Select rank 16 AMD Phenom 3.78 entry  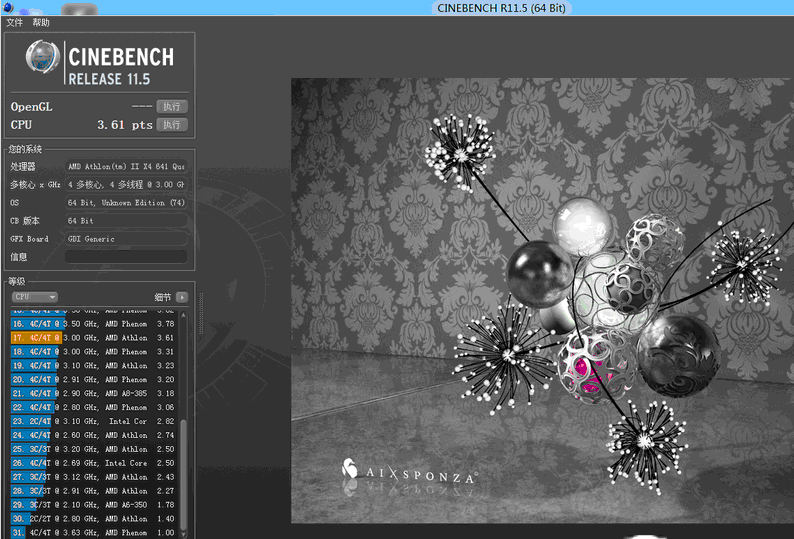point(95,324)
